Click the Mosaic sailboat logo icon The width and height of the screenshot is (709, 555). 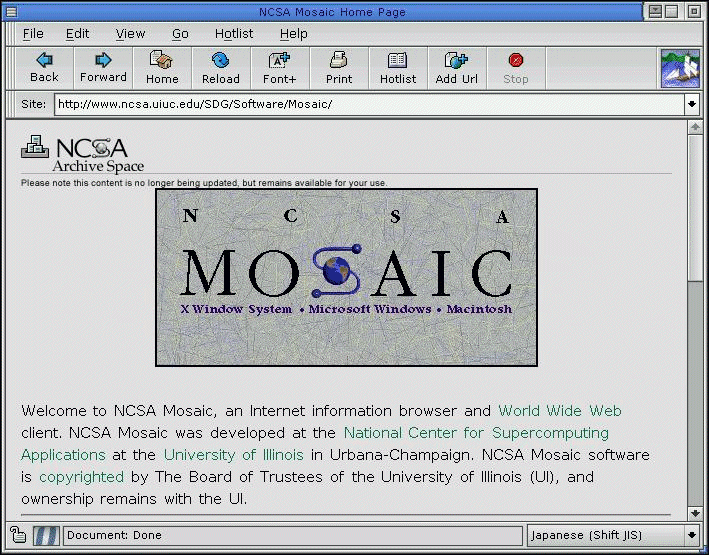click(x=680, y=69)
